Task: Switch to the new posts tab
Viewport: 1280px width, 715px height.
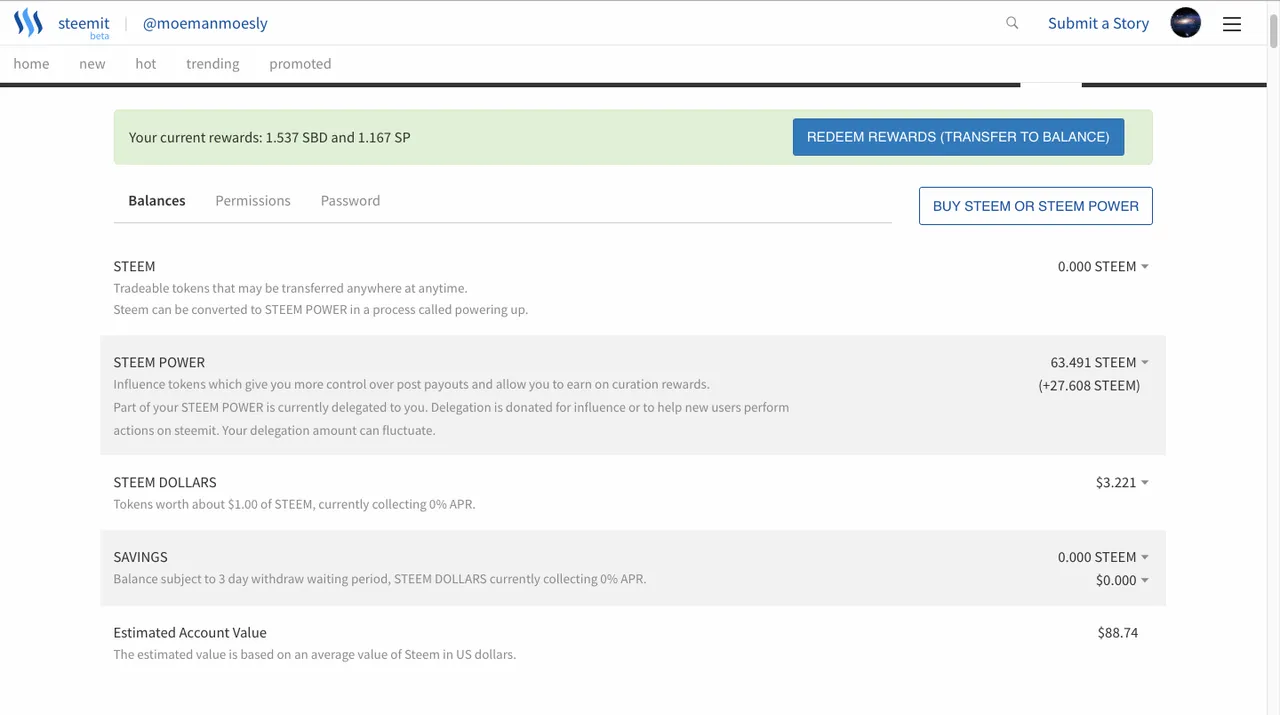Action: (x=92, y=63)
